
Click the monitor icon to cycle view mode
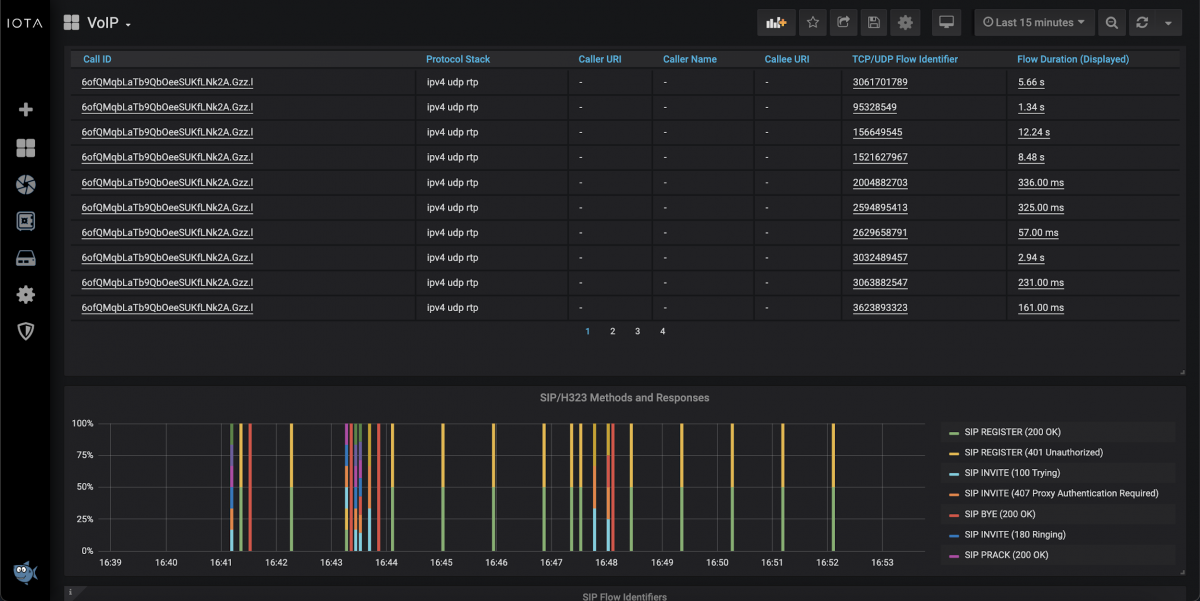click(946, 22)
